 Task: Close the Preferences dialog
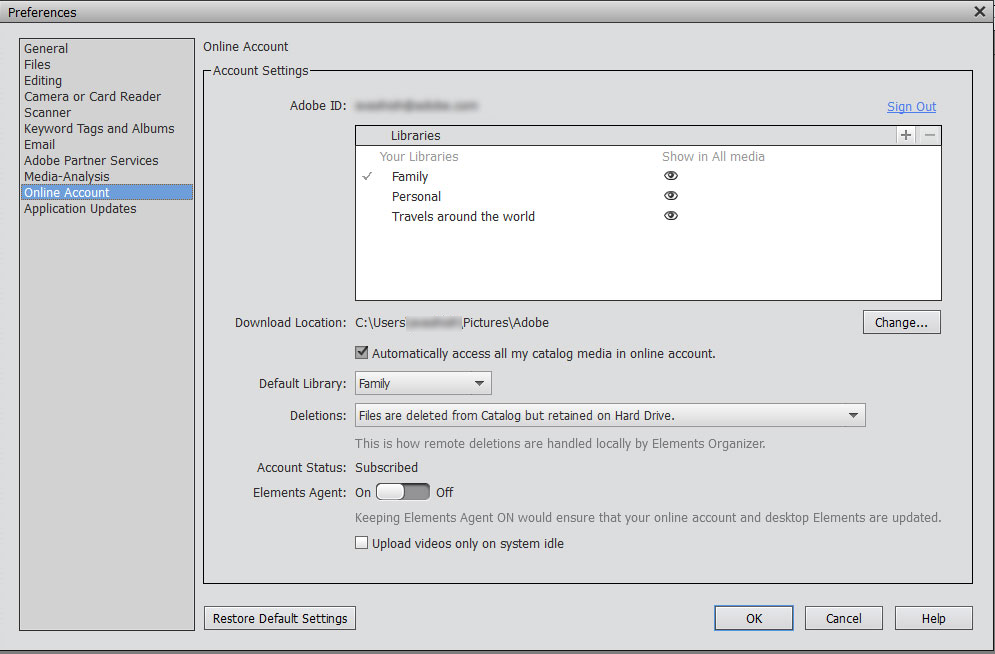coord(979,11)
